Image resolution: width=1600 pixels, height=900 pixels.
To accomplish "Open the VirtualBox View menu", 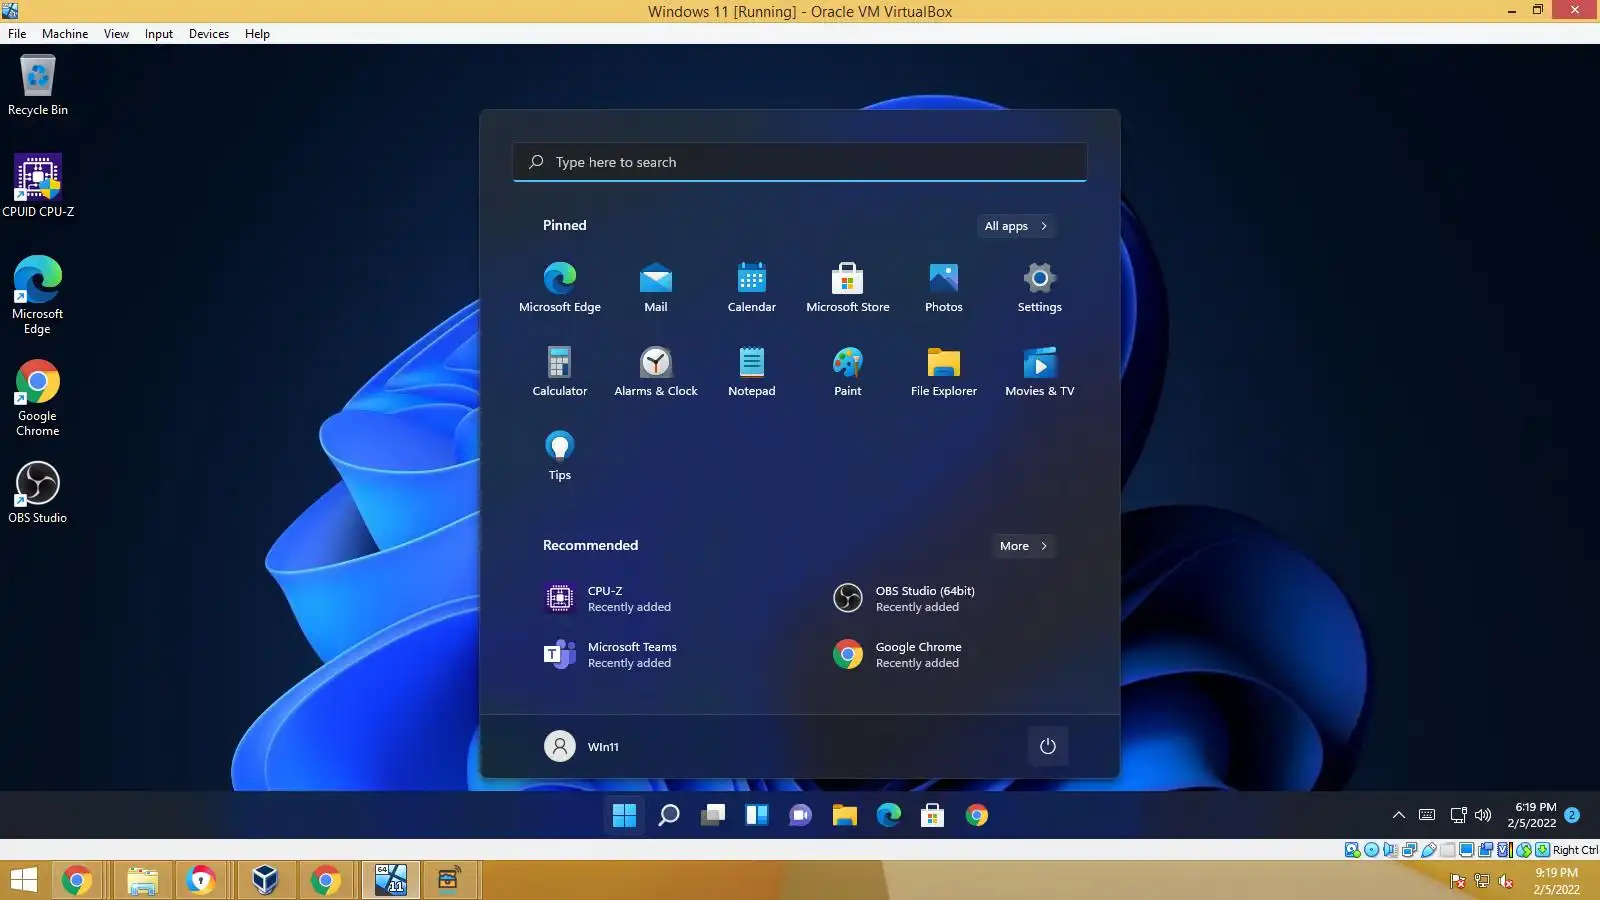I will pos(116,34).
